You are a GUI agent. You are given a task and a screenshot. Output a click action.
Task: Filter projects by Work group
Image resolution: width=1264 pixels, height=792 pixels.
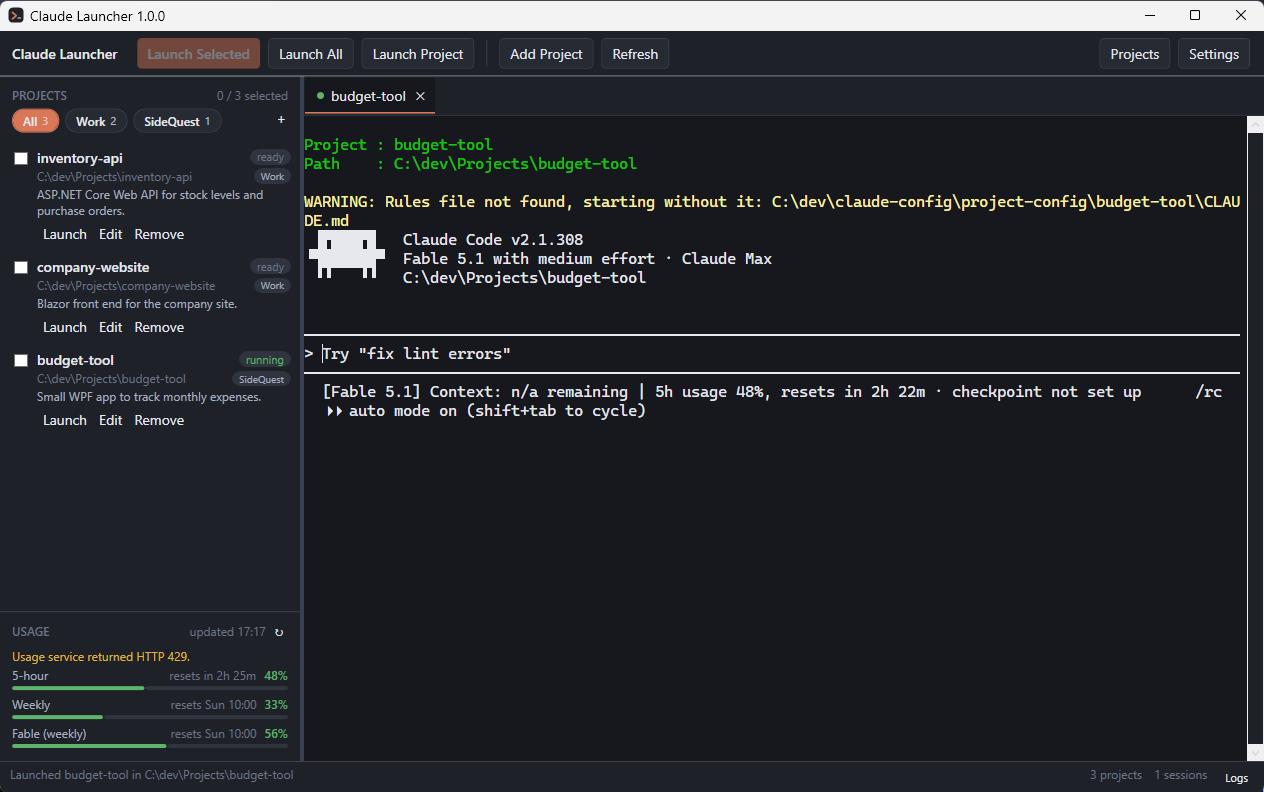pos(96,121)
